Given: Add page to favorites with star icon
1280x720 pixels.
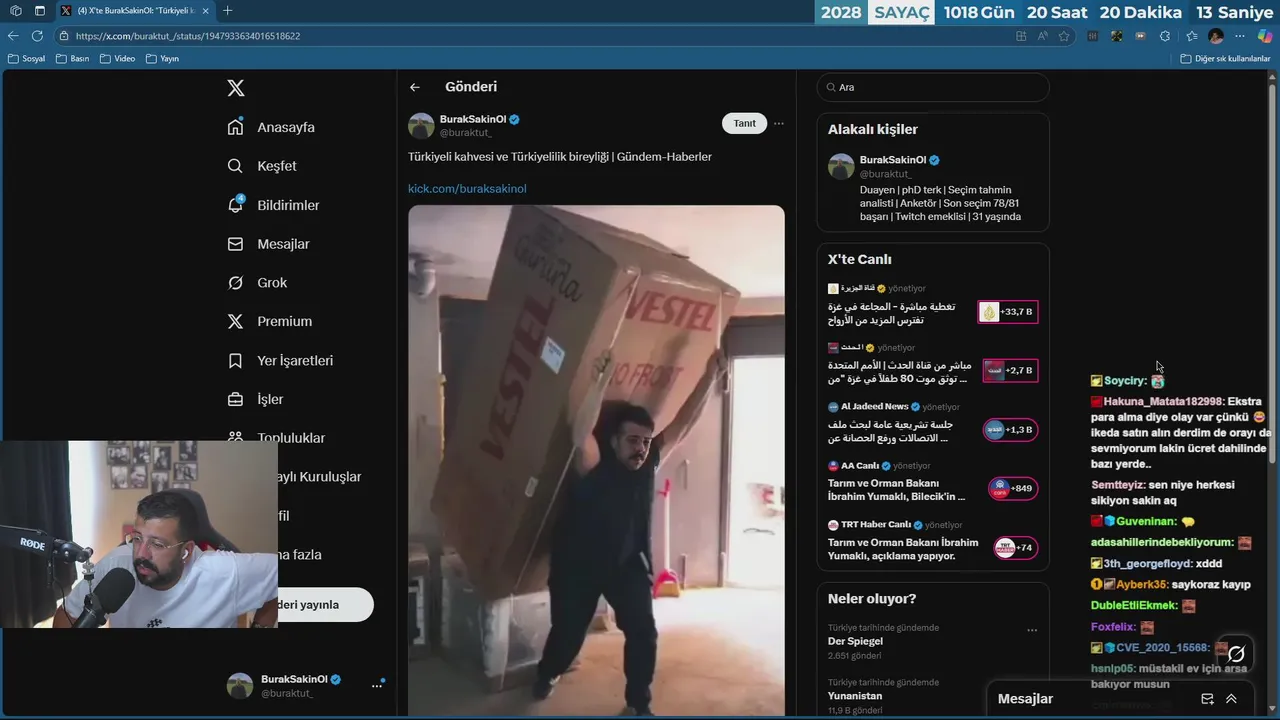Looking at the screenshot, I should (1065, 36).
